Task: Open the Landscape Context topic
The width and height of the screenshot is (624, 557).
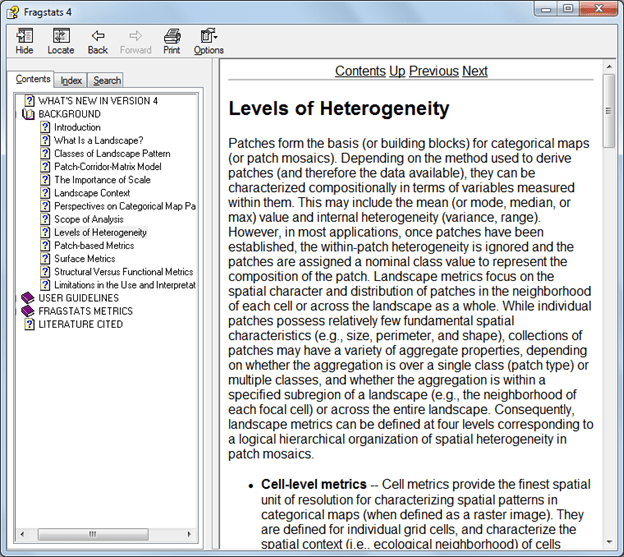Action: click(92, 193)
